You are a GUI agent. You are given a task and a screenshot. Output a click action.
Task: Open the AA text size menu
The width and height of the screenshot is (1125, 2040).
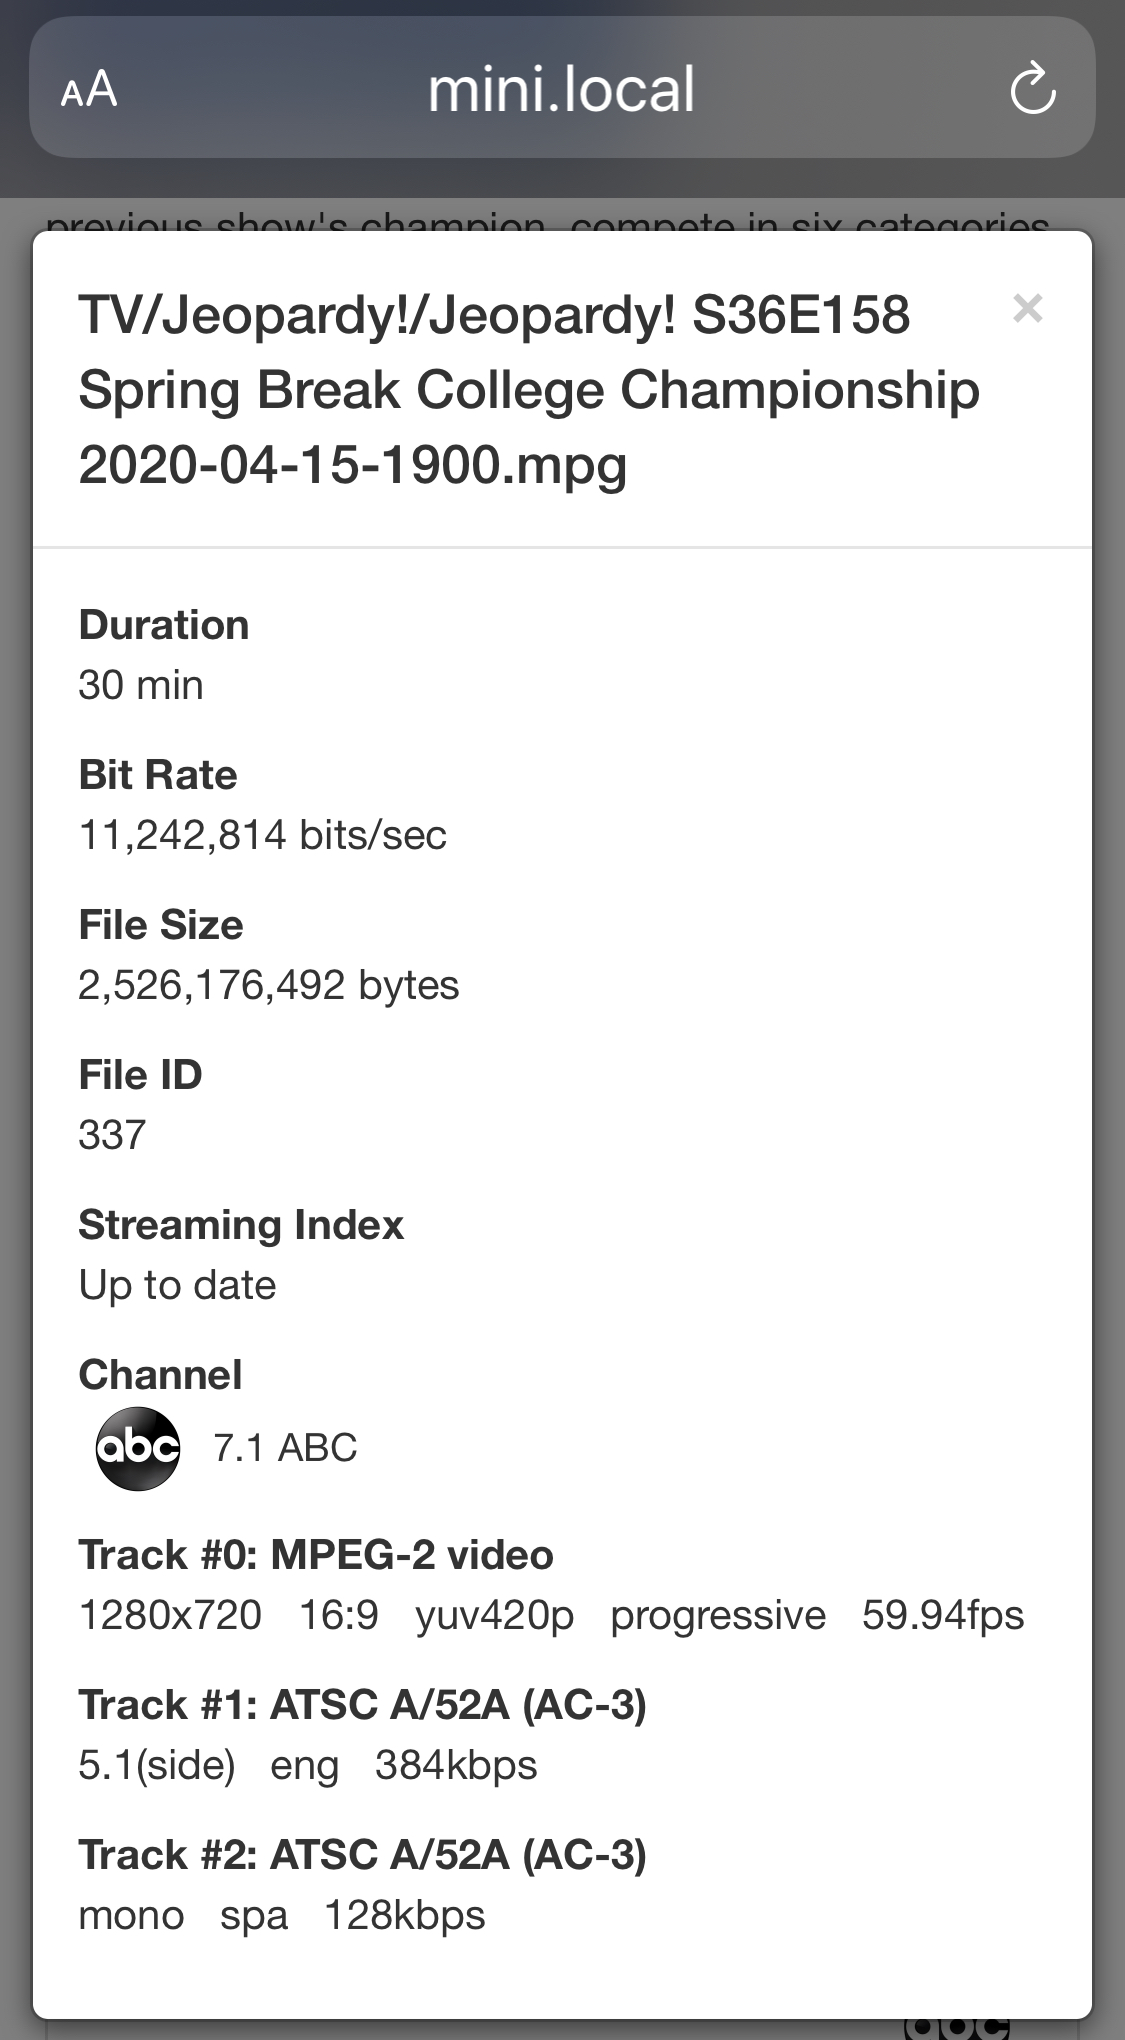[89, 89]
